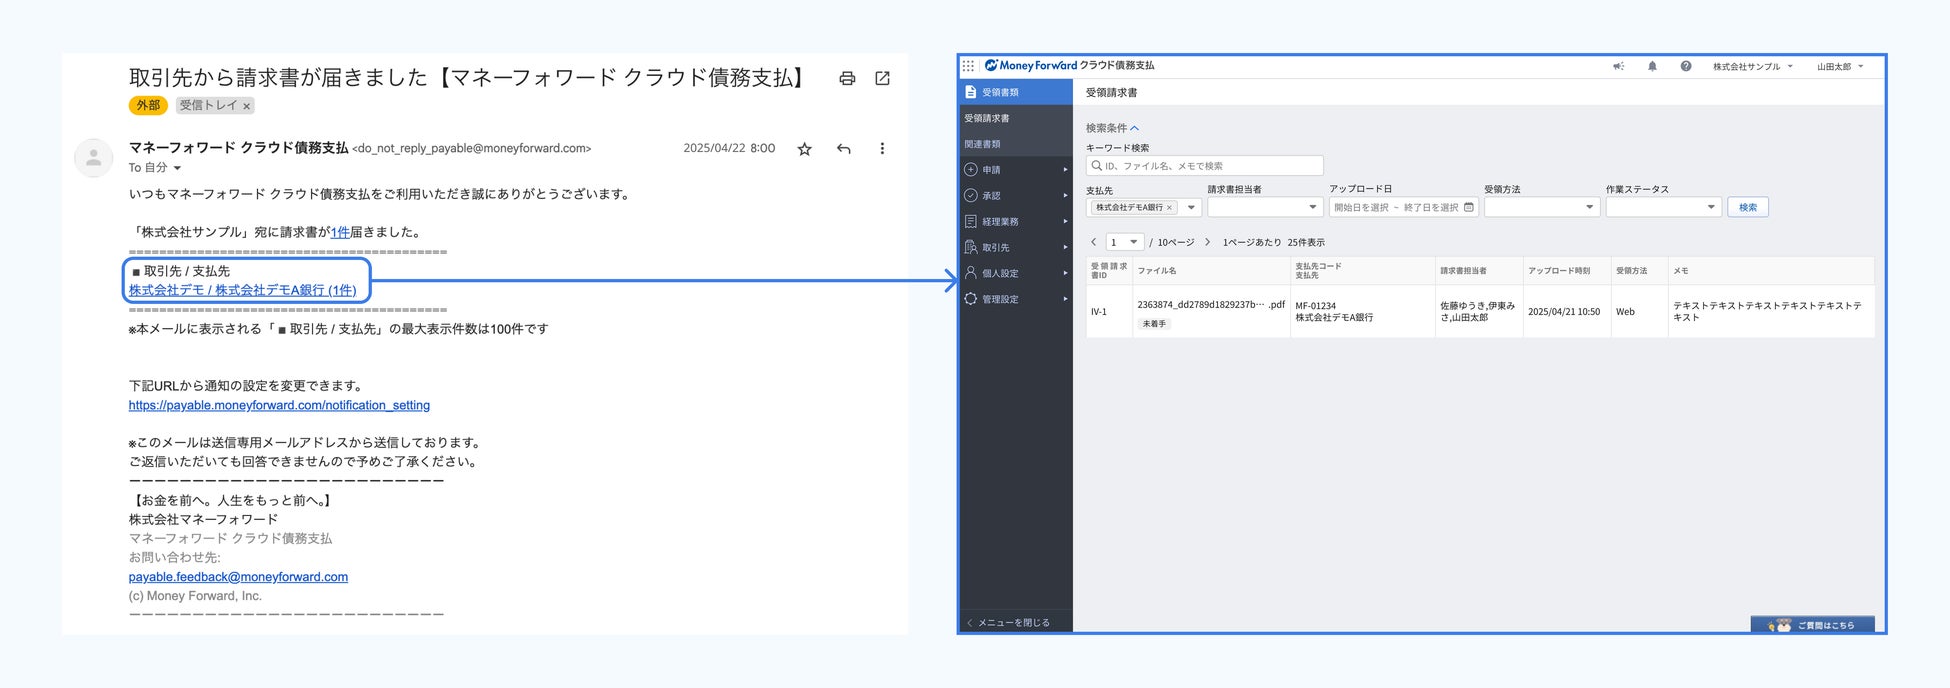This screenshot has width=1950, height=688.
Task: Reply to the email with the arrow icon
Action: [x=844, y=149]
